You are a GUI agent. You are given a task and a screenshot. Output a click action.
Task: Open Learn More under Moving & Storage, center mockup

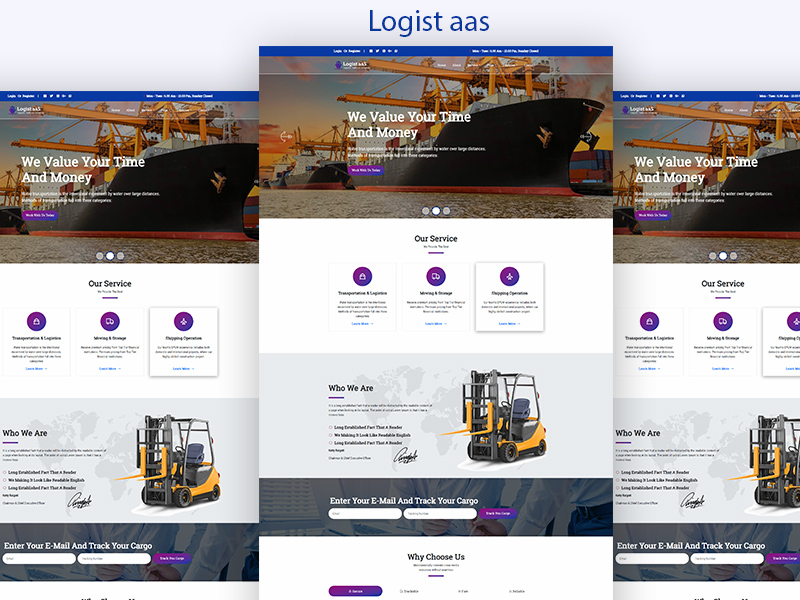[436, 323]
